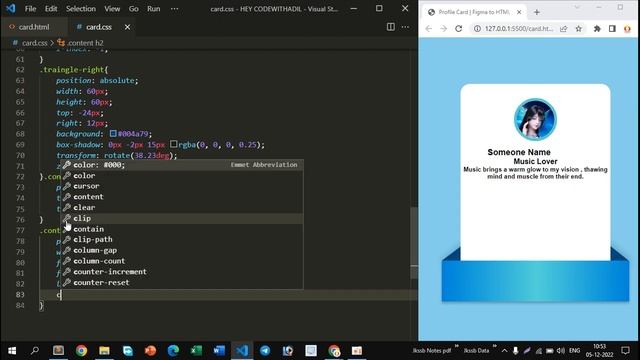Open the File menu
This screenshot has width=640, height=360.
point(30,9)
